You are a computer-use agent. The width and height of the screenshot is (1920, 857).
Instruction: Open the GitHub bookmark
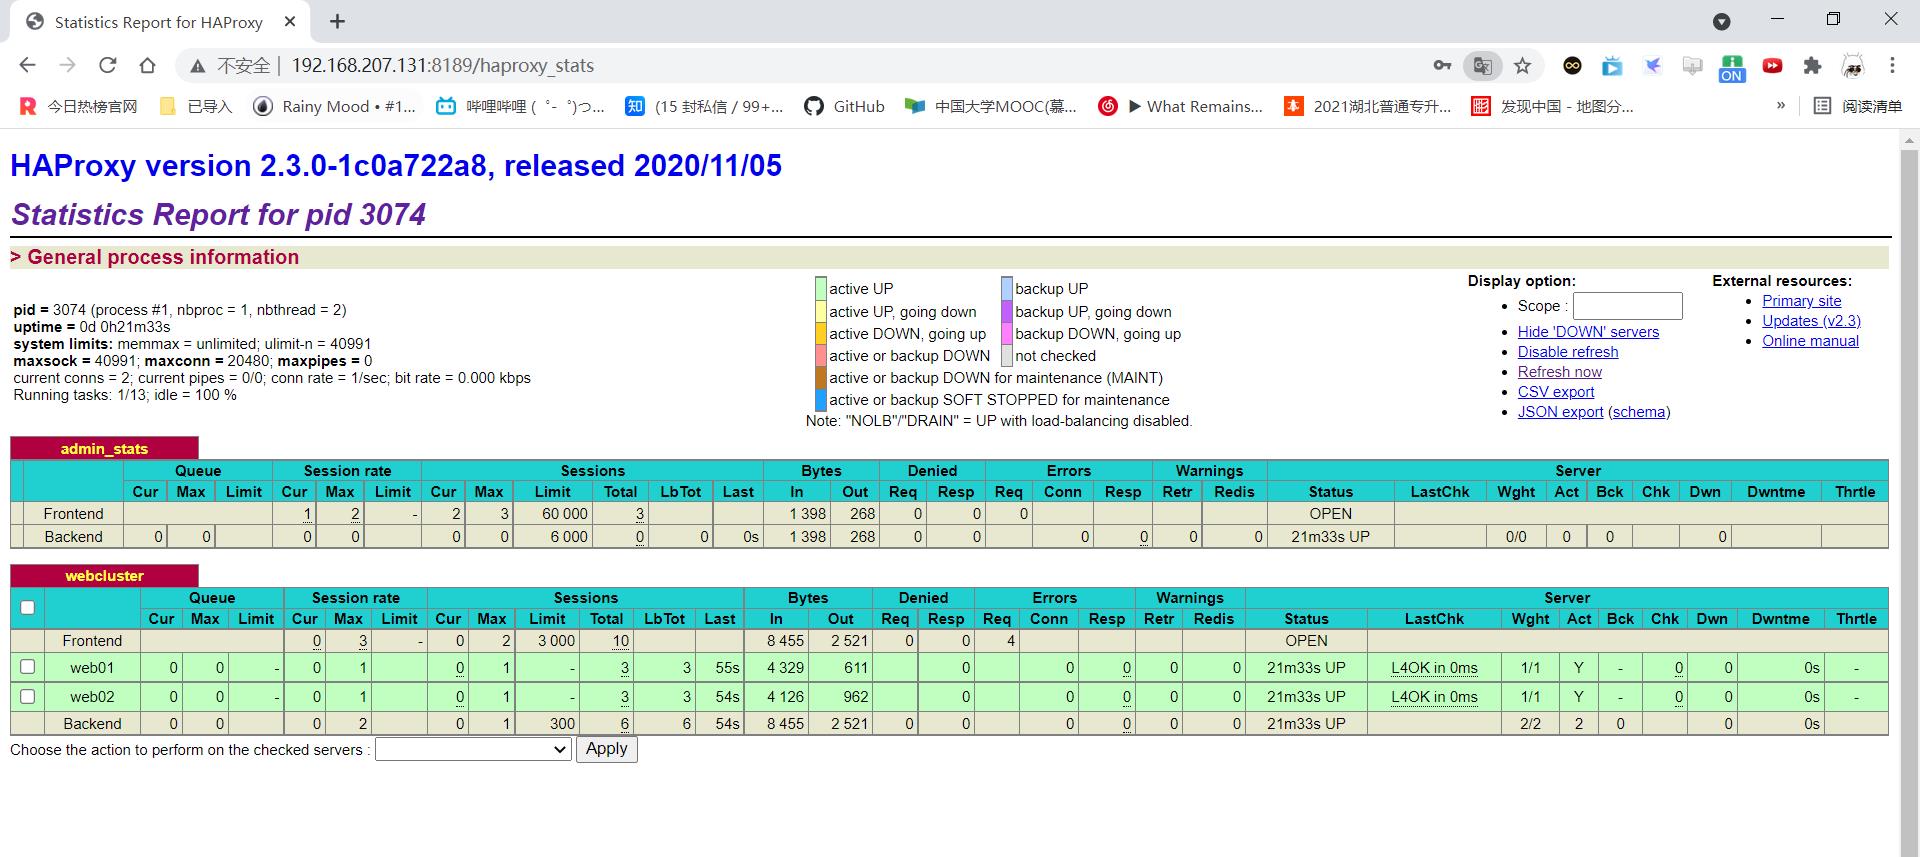(845, 106)
